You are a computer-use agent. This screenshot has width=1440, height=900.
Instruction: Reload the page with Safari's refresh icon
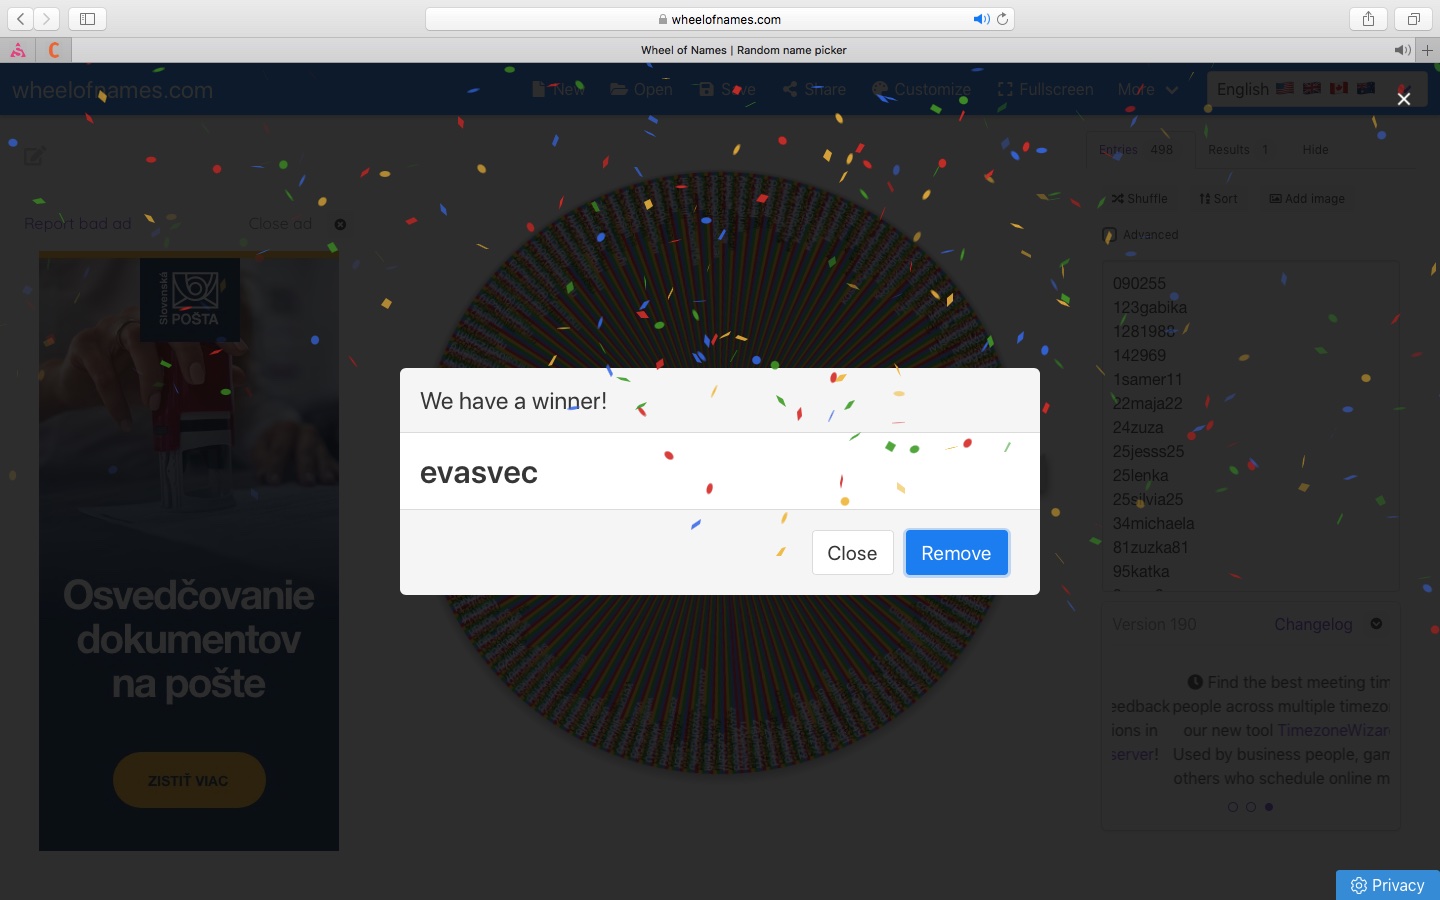(1002, 19)
